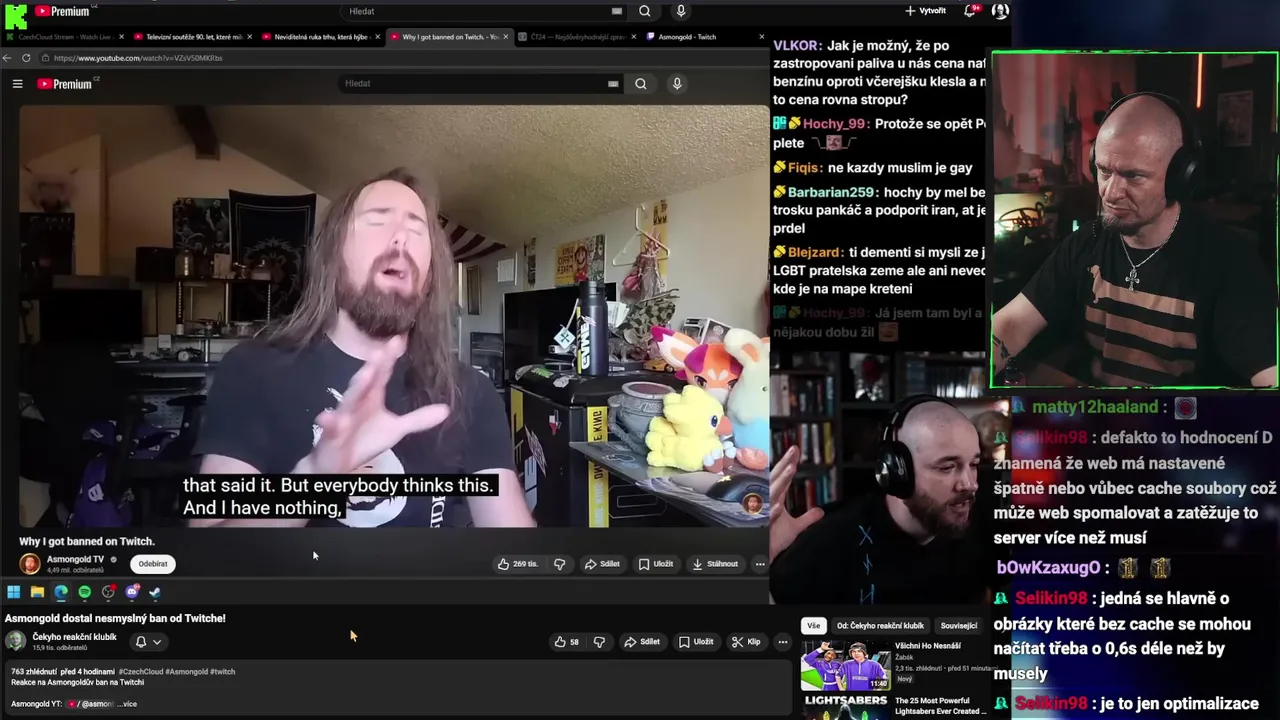The image size is (1280, 720).
Task: Close the Asmongold - Twitch tab
Action: (x=762, y=37)
